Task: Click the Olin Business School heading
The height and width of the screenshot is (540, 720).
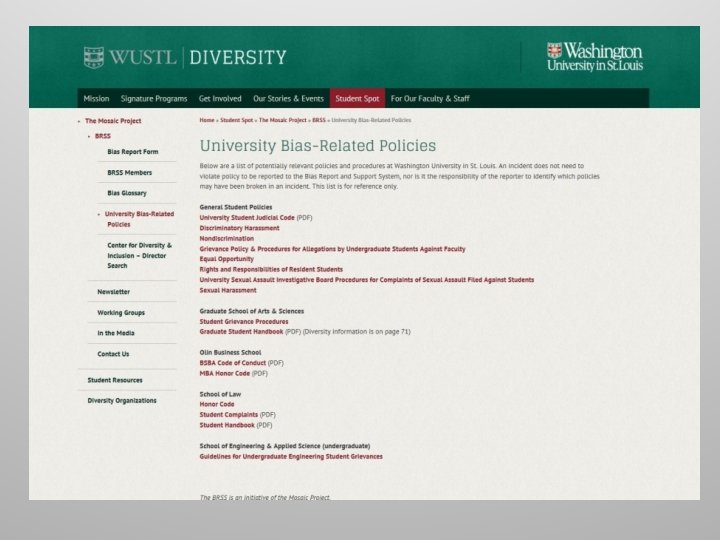Action: coord(230,352)
